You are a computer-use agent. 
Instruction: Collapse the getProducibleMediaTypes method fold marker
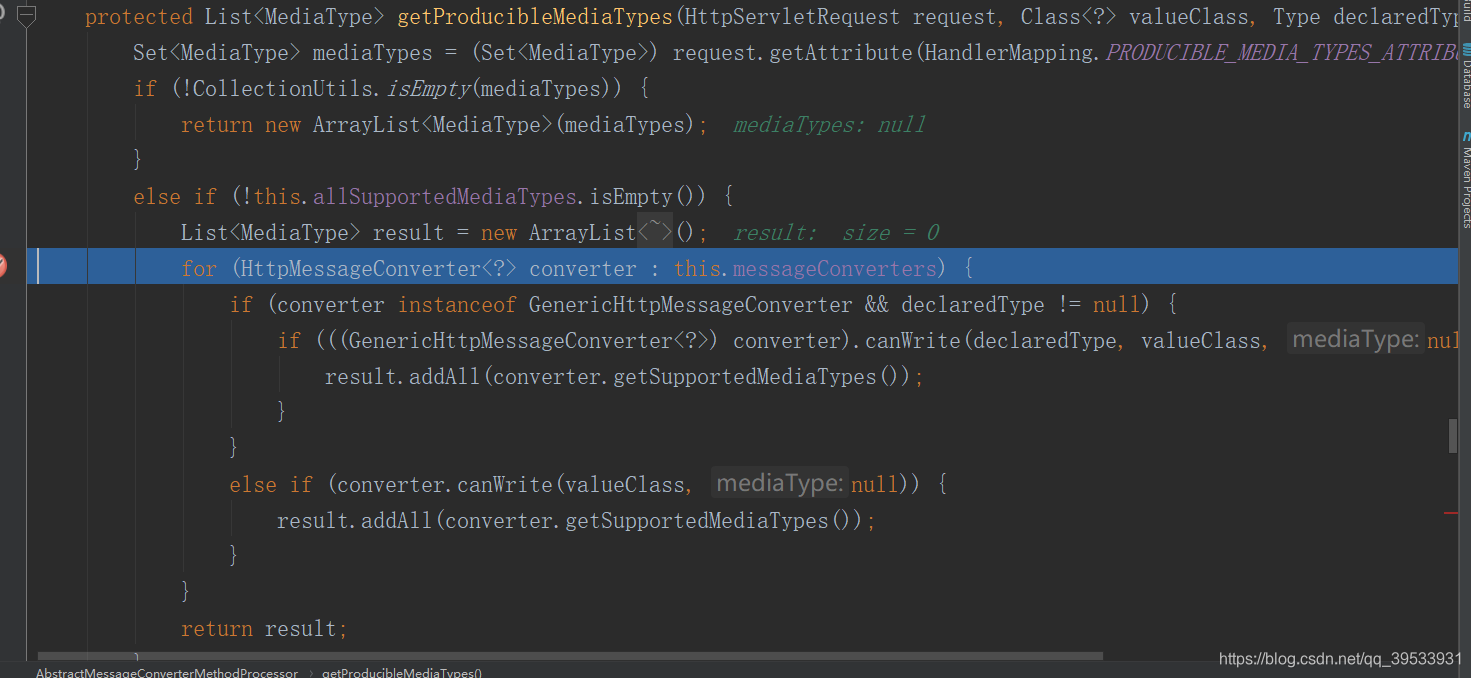[26, 16]
